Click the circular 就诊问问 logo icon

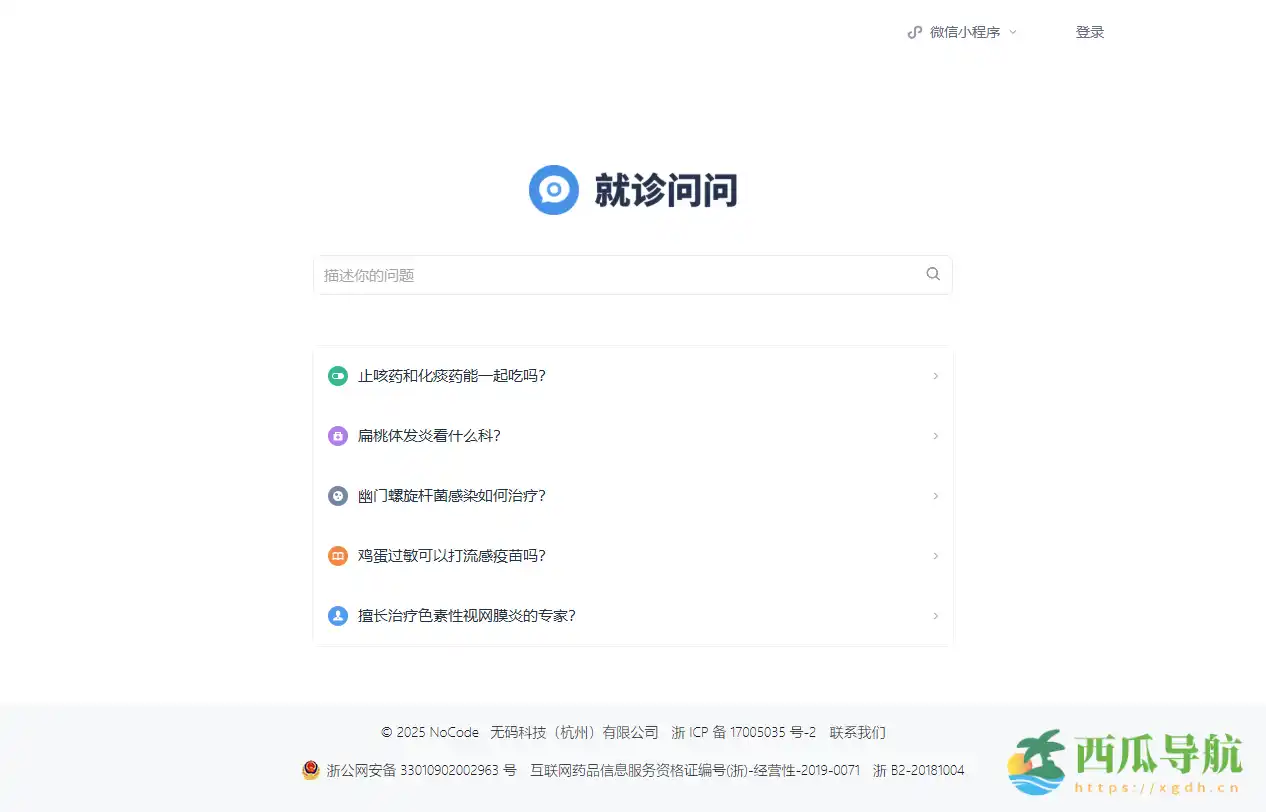(x=554, y=190)
